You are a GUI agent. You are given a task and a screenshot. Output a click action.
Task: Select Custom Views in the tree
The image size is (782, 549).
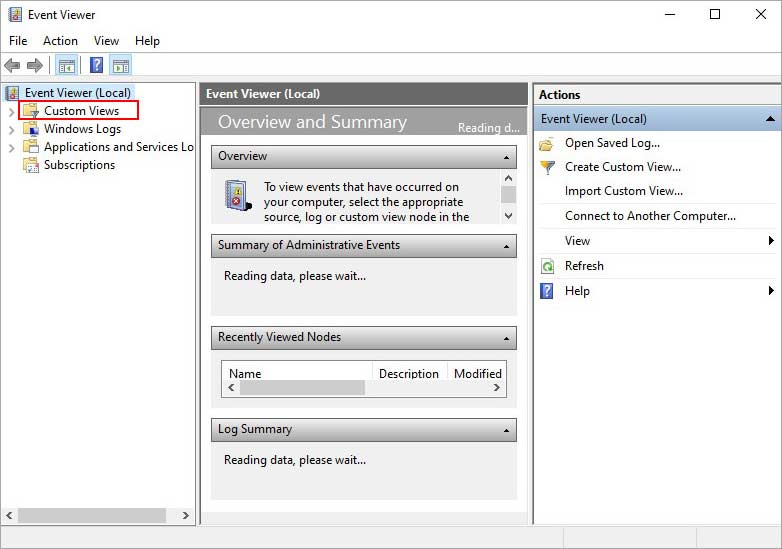pos(81,111)
